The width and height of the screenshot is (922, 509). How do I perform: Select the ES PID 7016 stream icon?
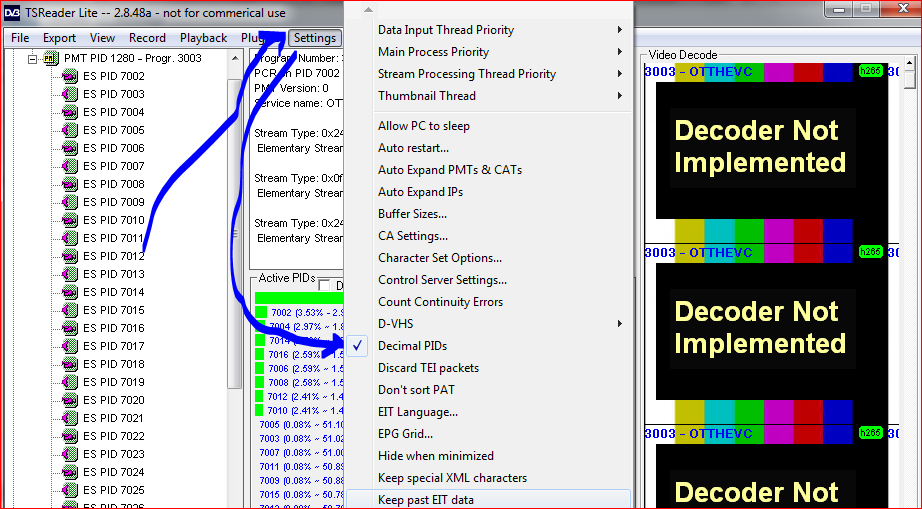tap(70, 328)
